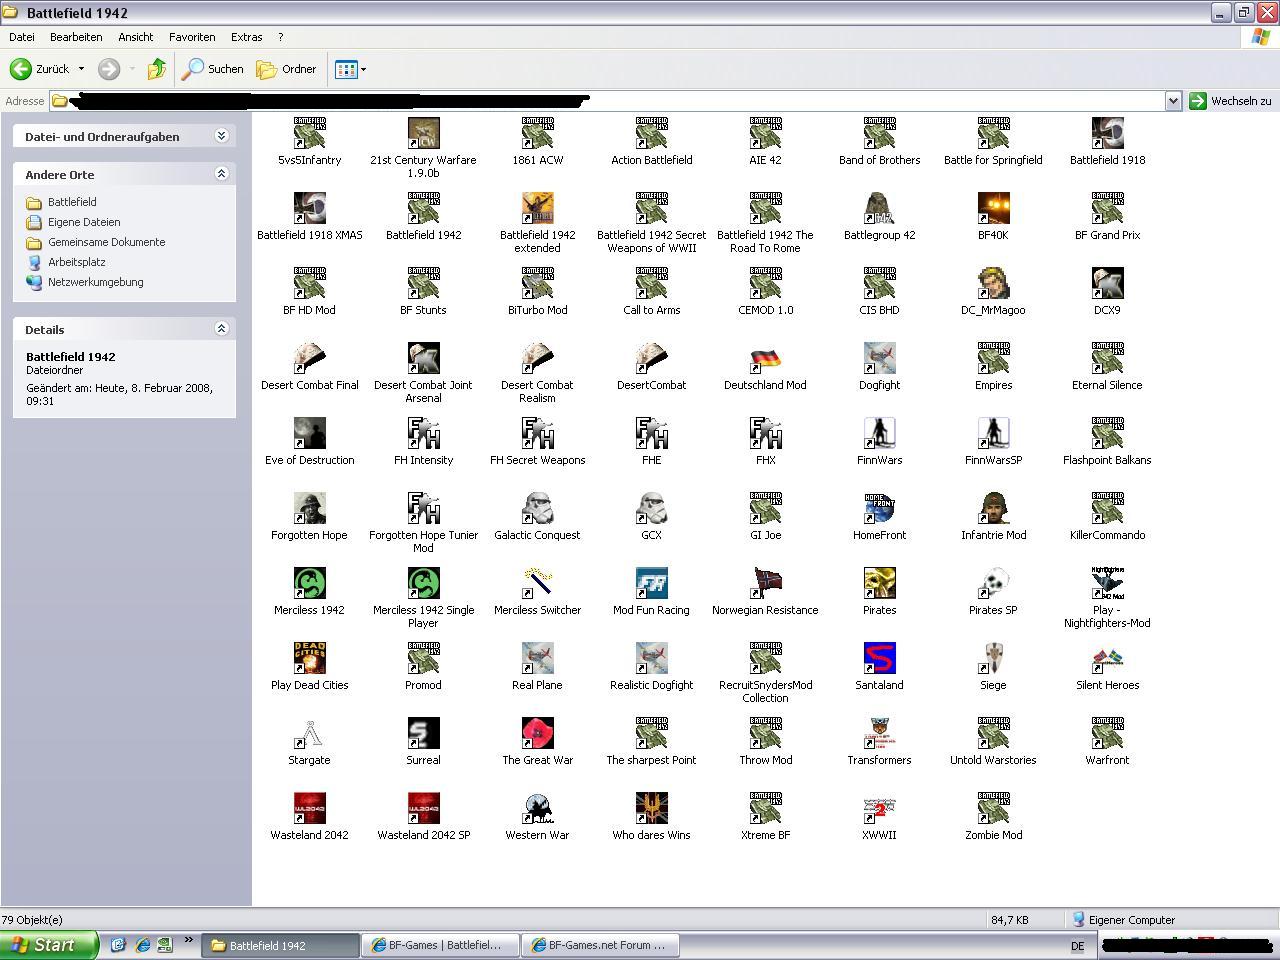Expand the address bar dropdown
The image size is (1280, 960).
coord(1173,101)
